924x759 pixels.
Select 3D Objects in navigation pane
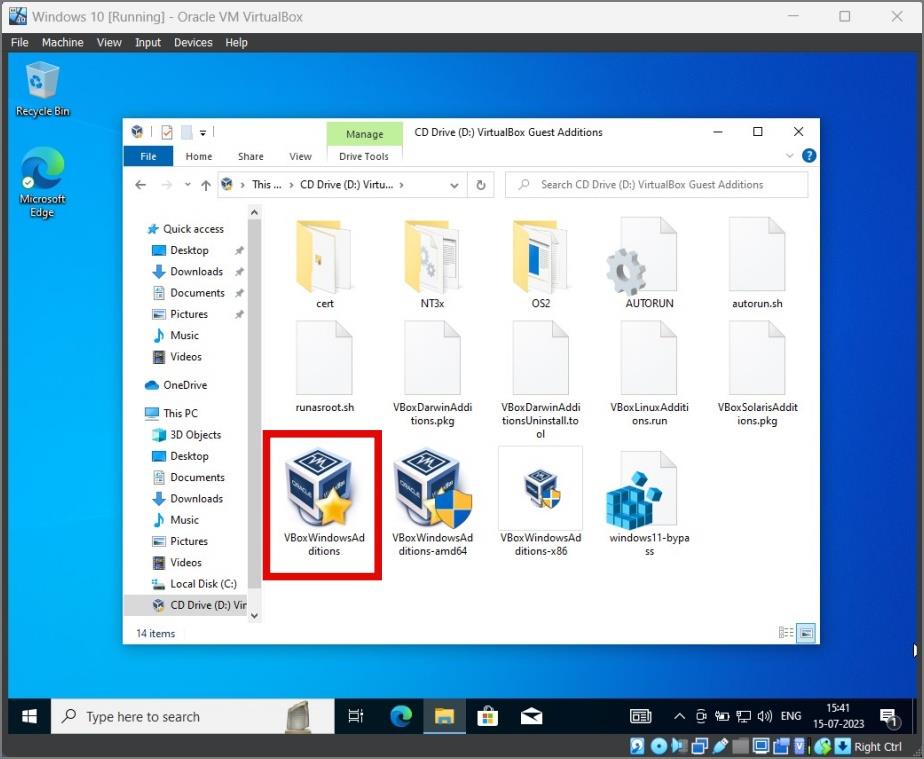186,434
